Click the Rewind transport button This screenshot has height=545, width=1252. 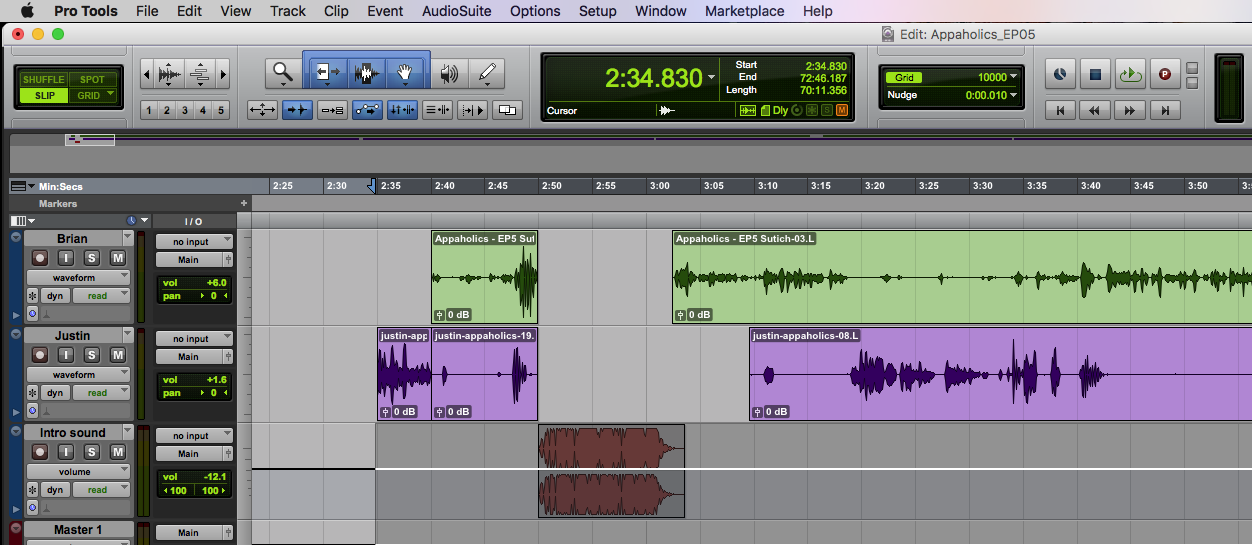pos(1095,110)
